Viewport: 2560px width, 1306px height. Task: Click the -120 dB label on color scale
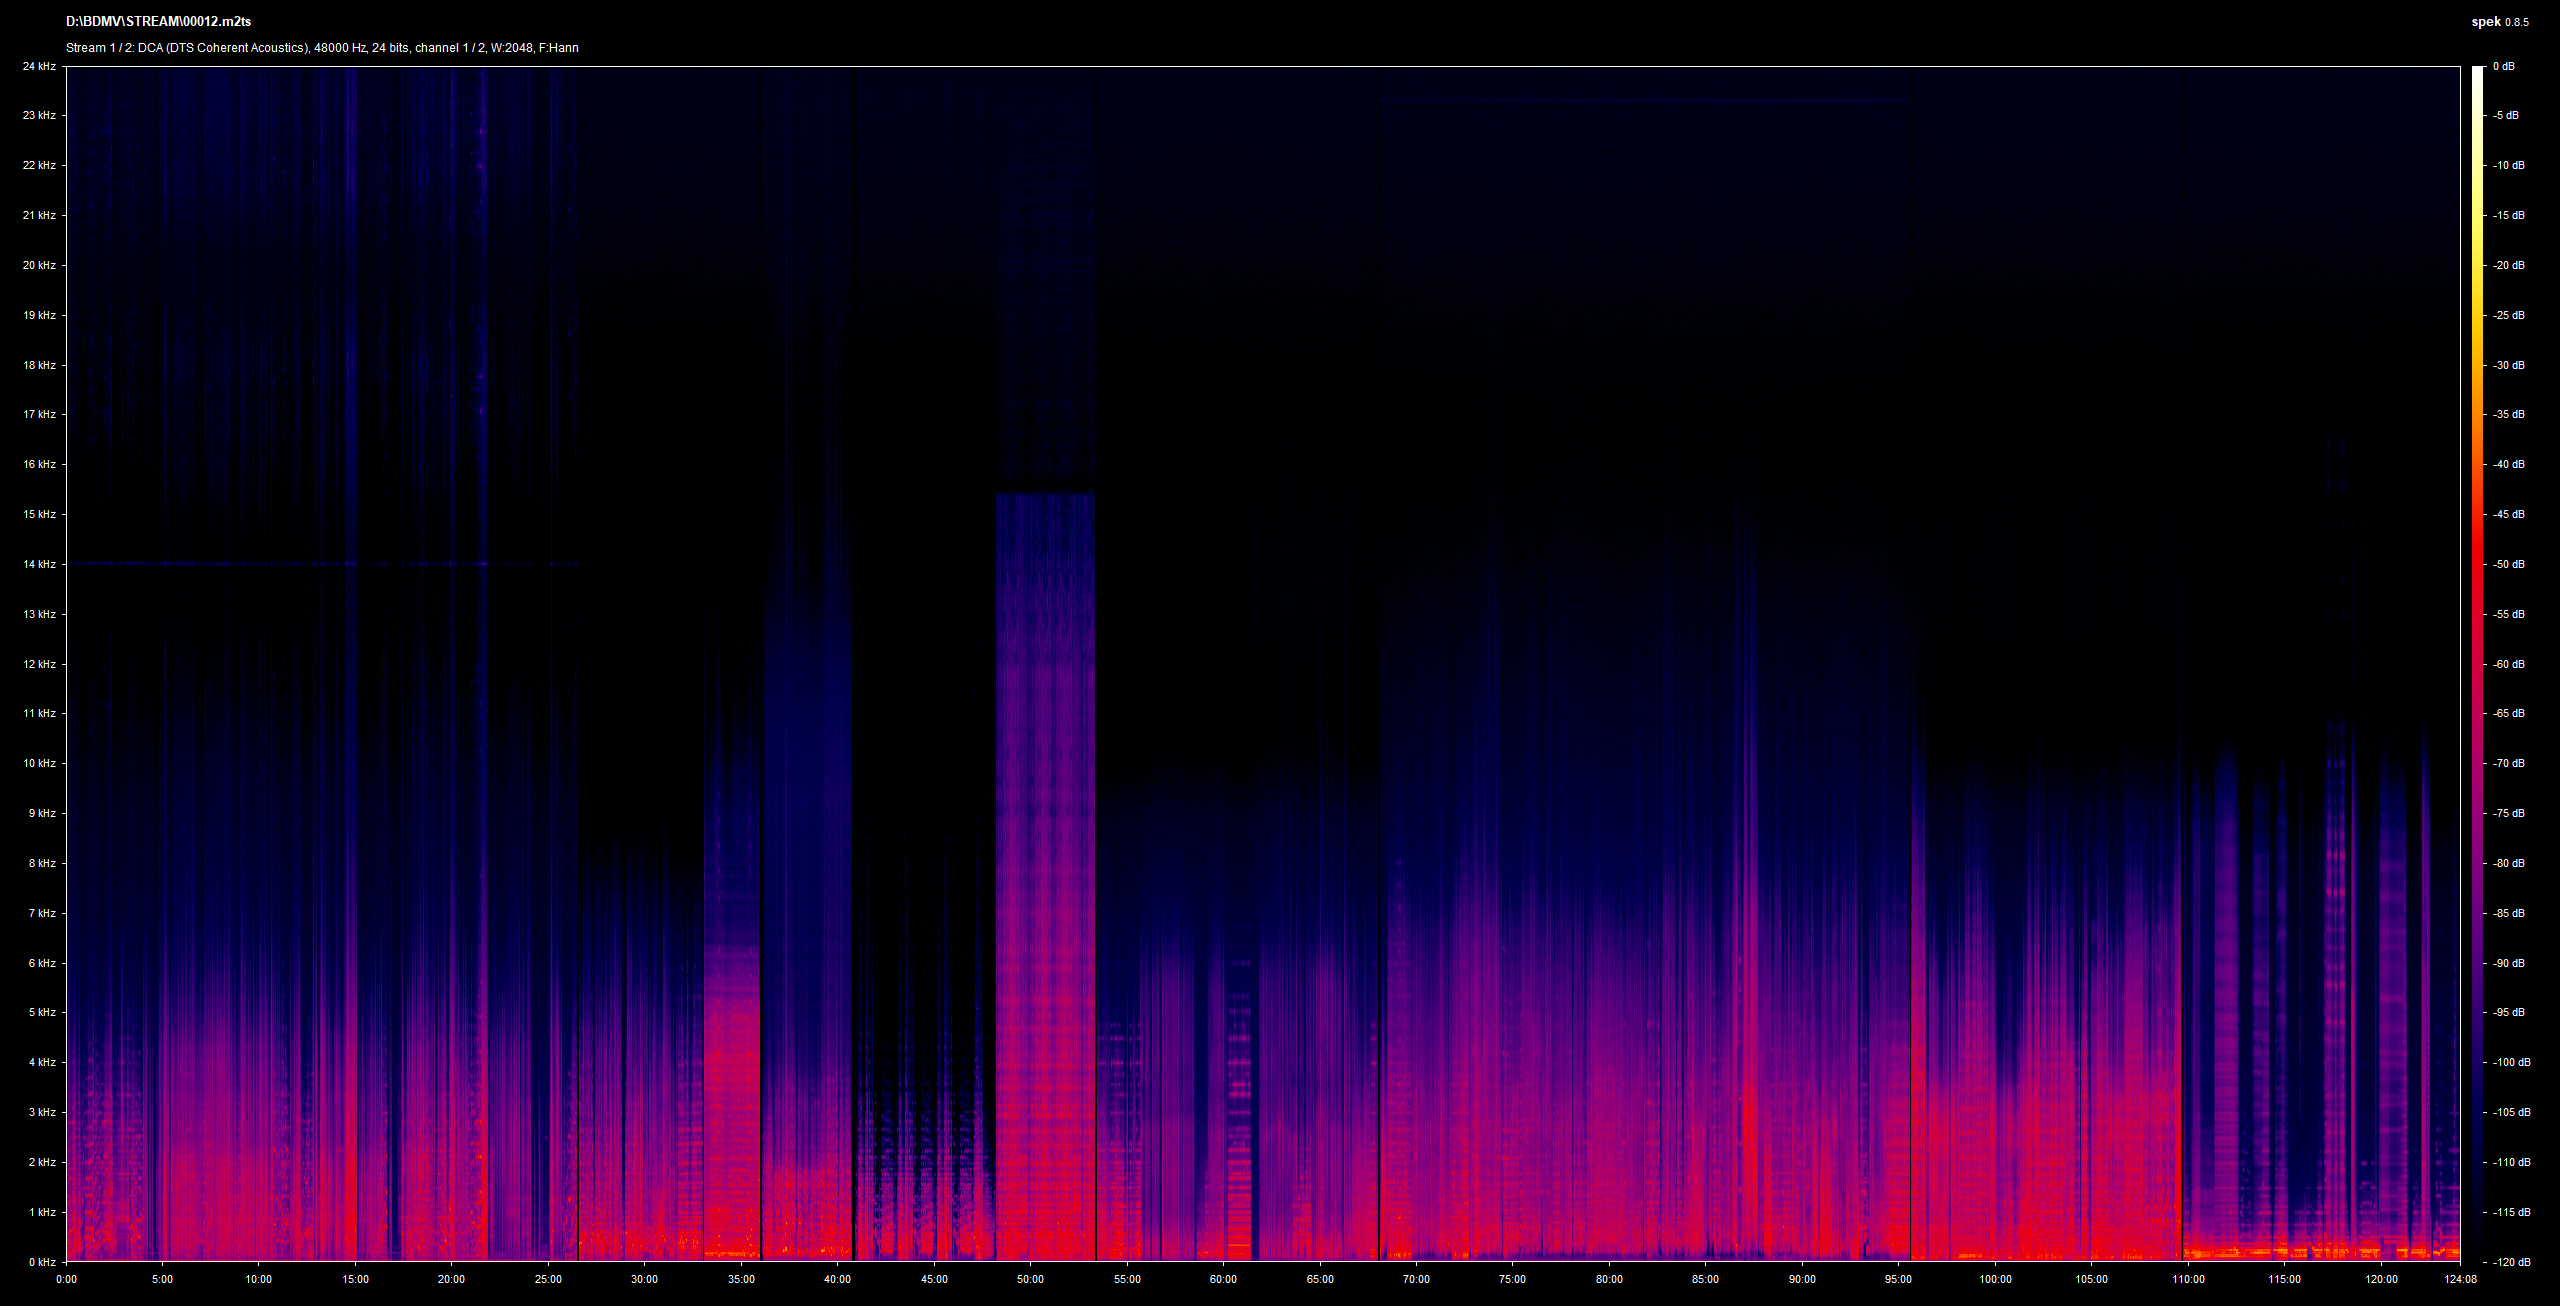(x=2511, y=1262)
